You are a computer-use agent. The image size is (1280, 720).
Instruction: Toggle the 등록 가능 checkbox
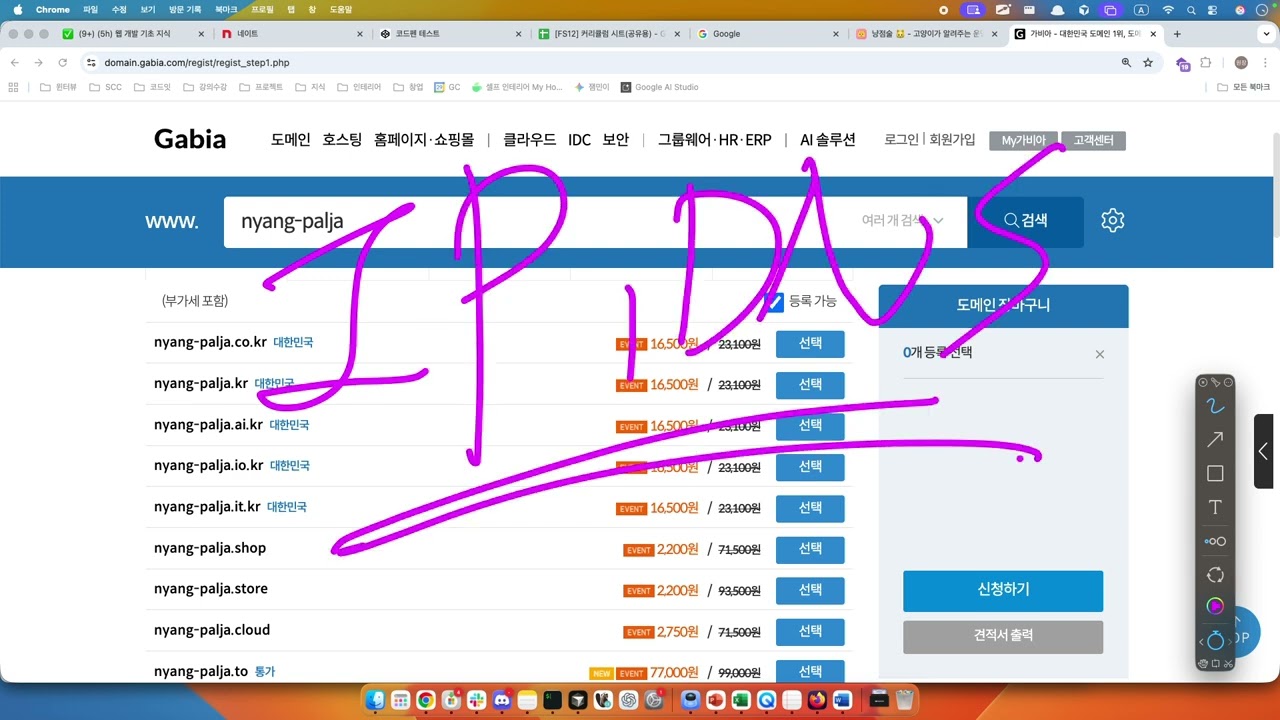pos(775,302)
